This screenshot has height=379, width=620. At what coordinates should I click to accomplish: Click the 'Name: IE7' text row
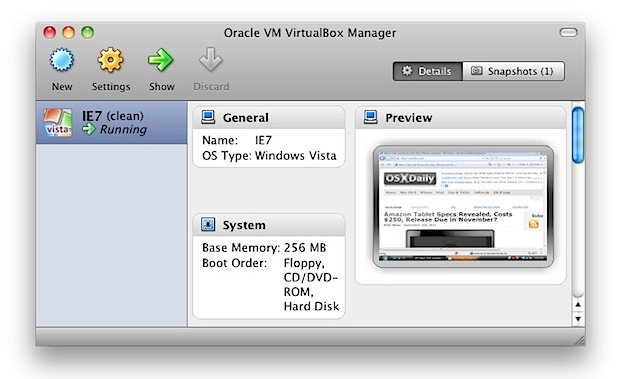(237, 140)
